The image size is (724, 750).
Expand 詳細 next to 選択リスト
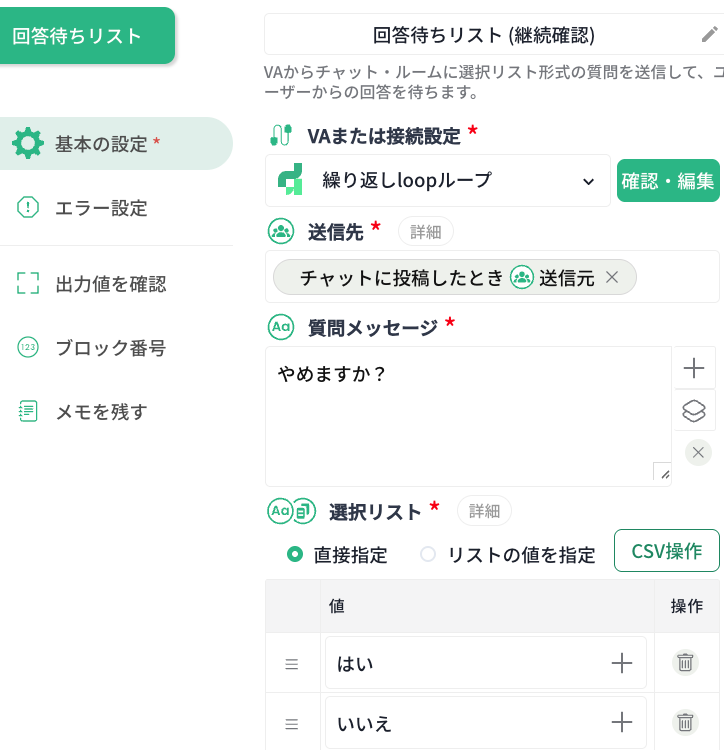[x=484, y=511]
